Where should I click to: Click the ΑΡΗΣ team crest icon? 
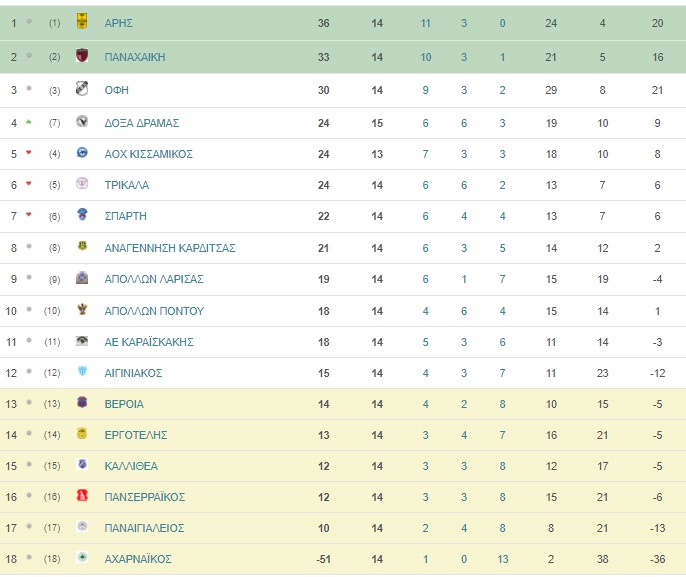click(82, 21)
